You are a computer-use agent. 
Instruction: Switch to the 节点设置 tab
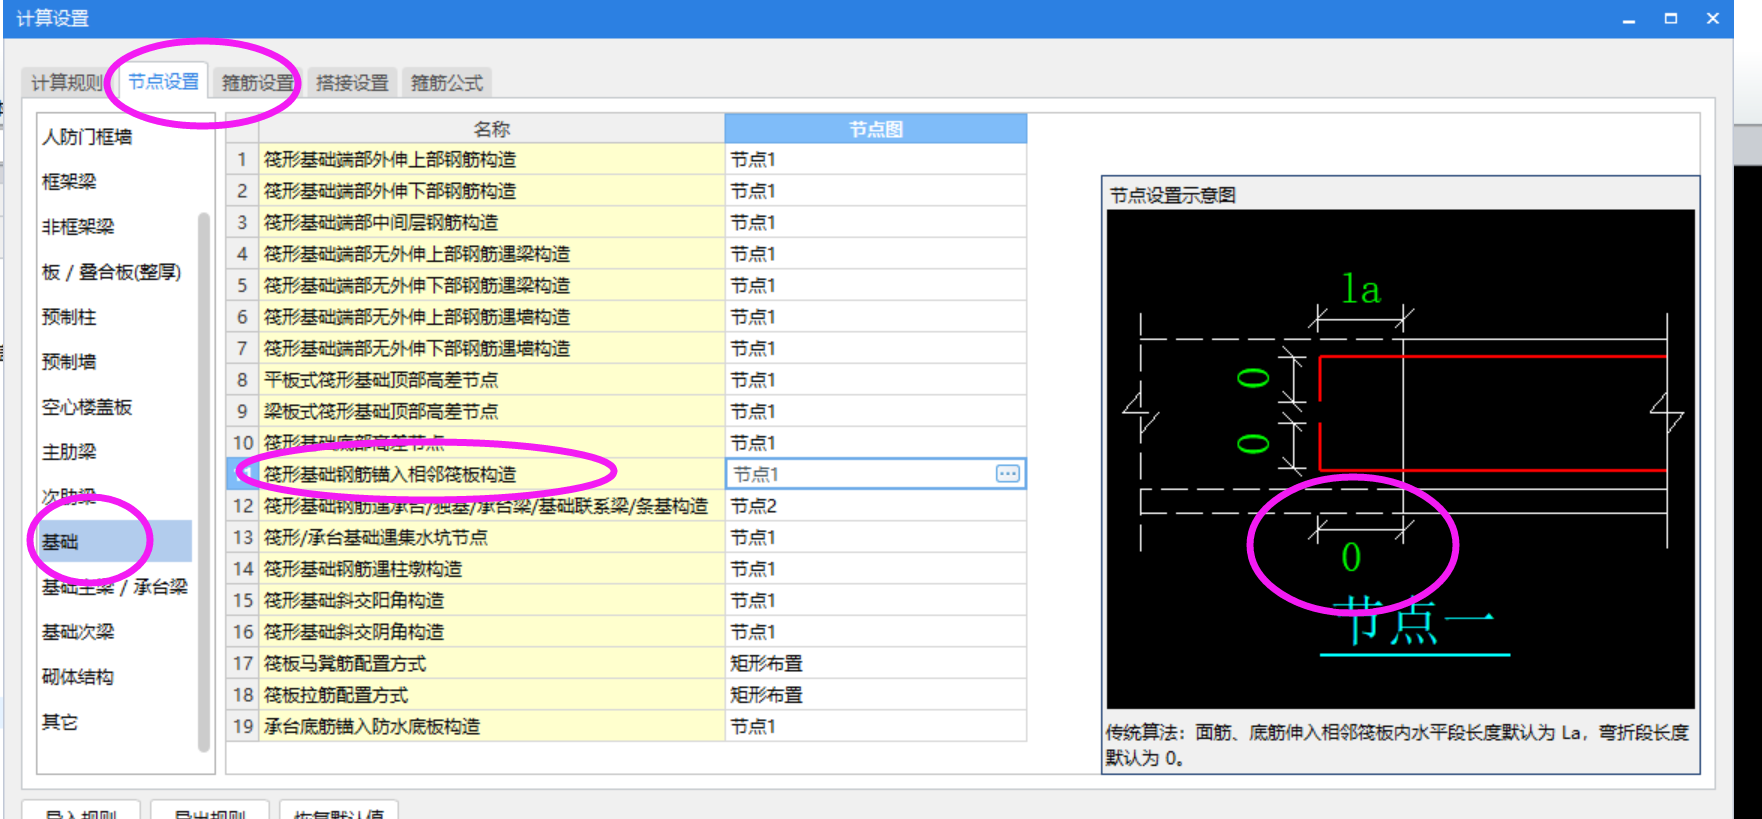coord(164,82)
